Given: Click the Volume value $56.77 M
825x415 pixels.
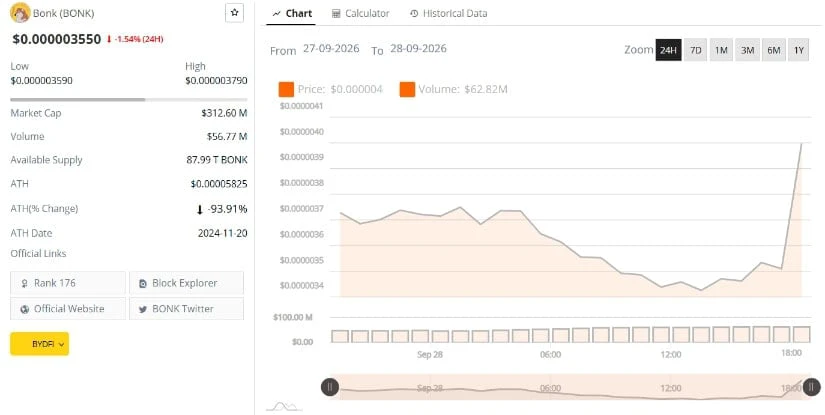Looking at the screenshot, I should pos(227,137).
